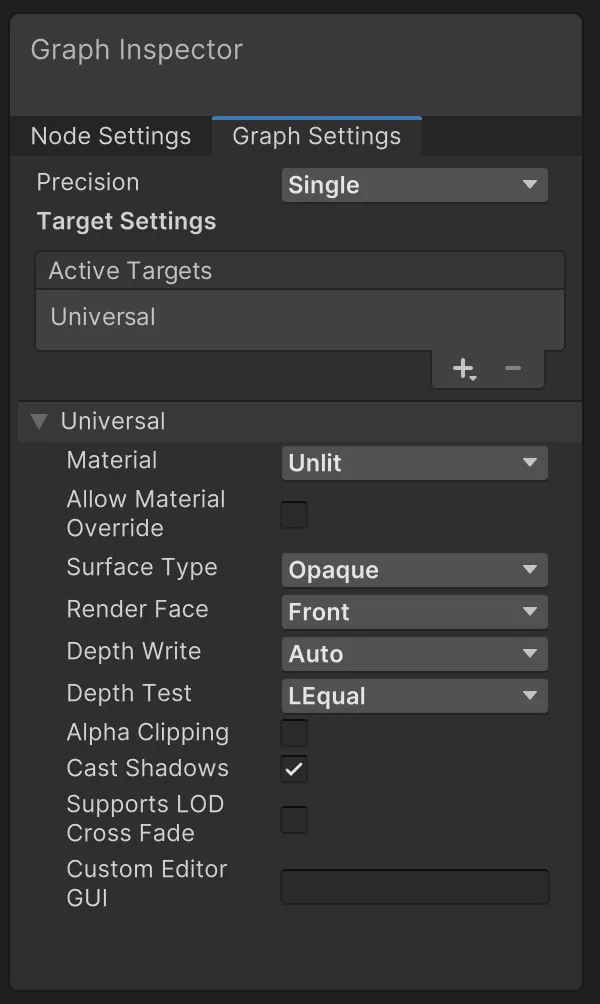Enable the Alpha Clipping checkbox
This screenshot has width=600, height=1004.
[294, 733]
